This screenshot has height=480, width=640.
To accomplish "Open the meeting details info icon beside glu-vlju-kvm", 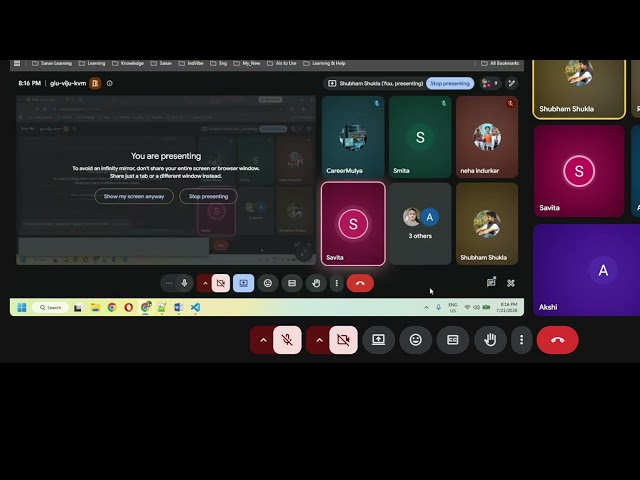I will click(x=109, y=83).
